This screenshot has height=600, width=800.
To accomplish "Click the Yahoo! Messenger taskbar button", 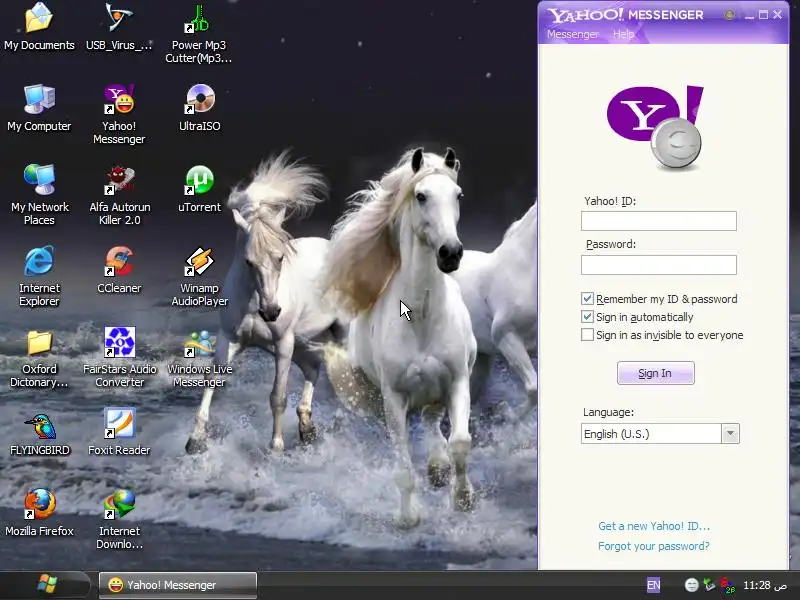I will (178, 585).
